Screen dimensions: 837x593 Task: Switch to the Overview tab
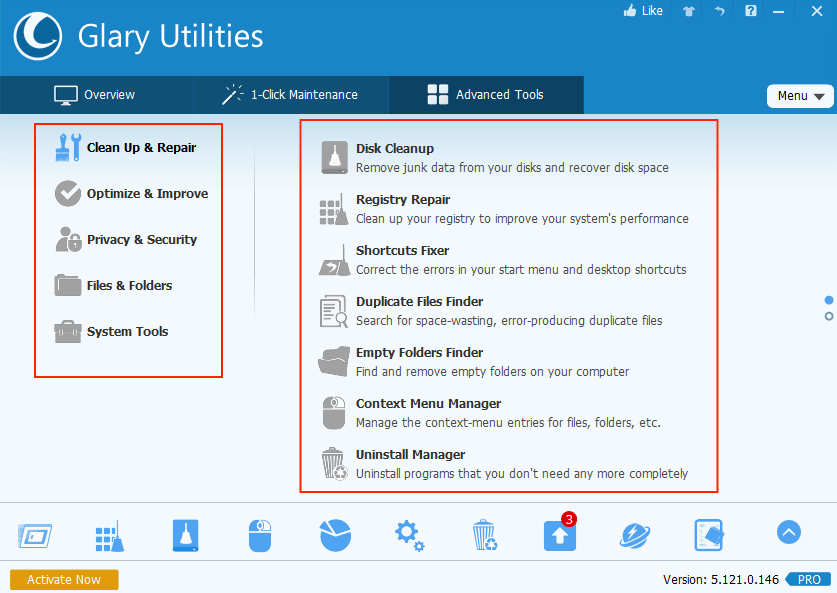(x=95, y=95)
